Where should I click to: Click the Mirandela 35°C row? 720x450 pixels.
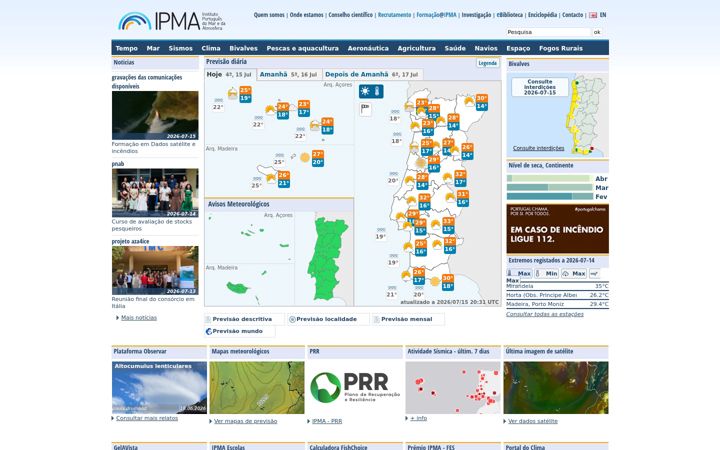click(x=557, y=286)
